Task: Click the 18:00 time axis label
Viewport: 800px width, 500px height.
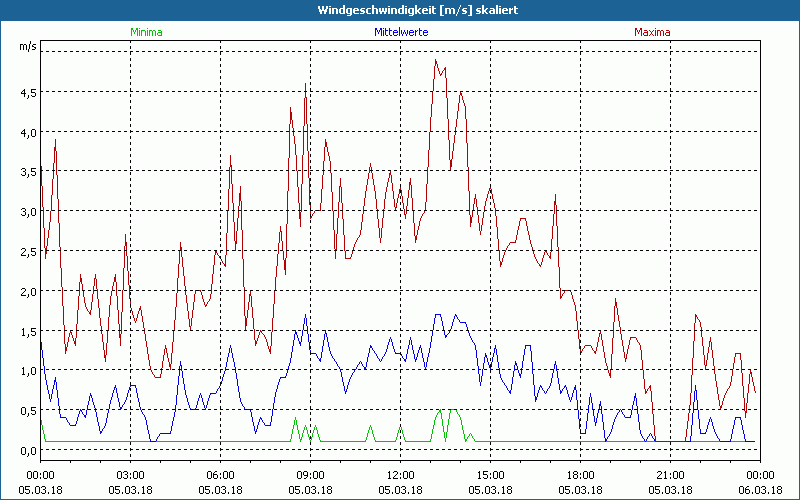Action: (x=581, y=474)
